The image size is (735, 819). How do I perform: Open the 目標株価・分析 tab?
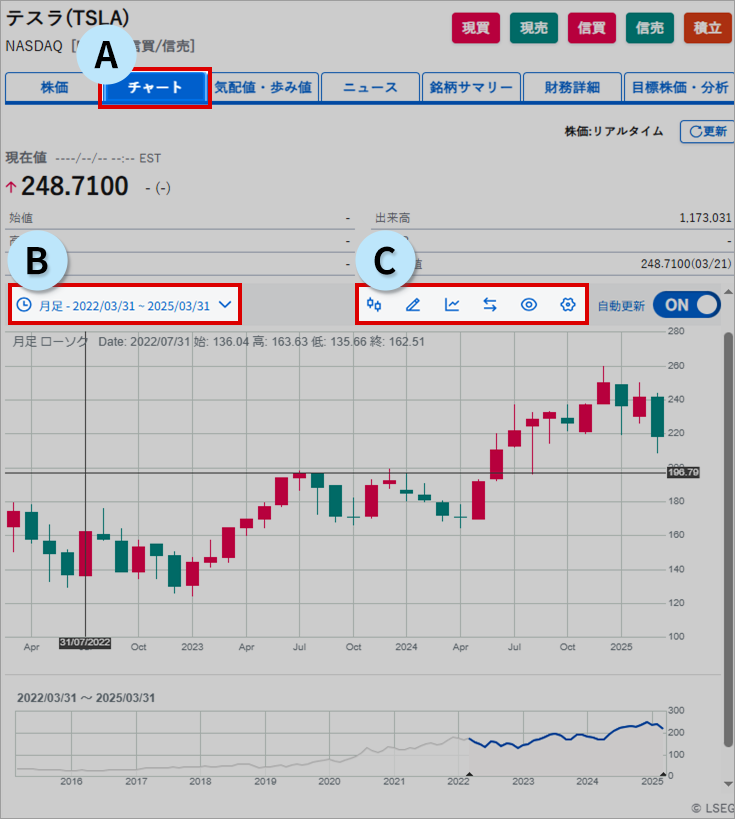(x=680, y=87)
